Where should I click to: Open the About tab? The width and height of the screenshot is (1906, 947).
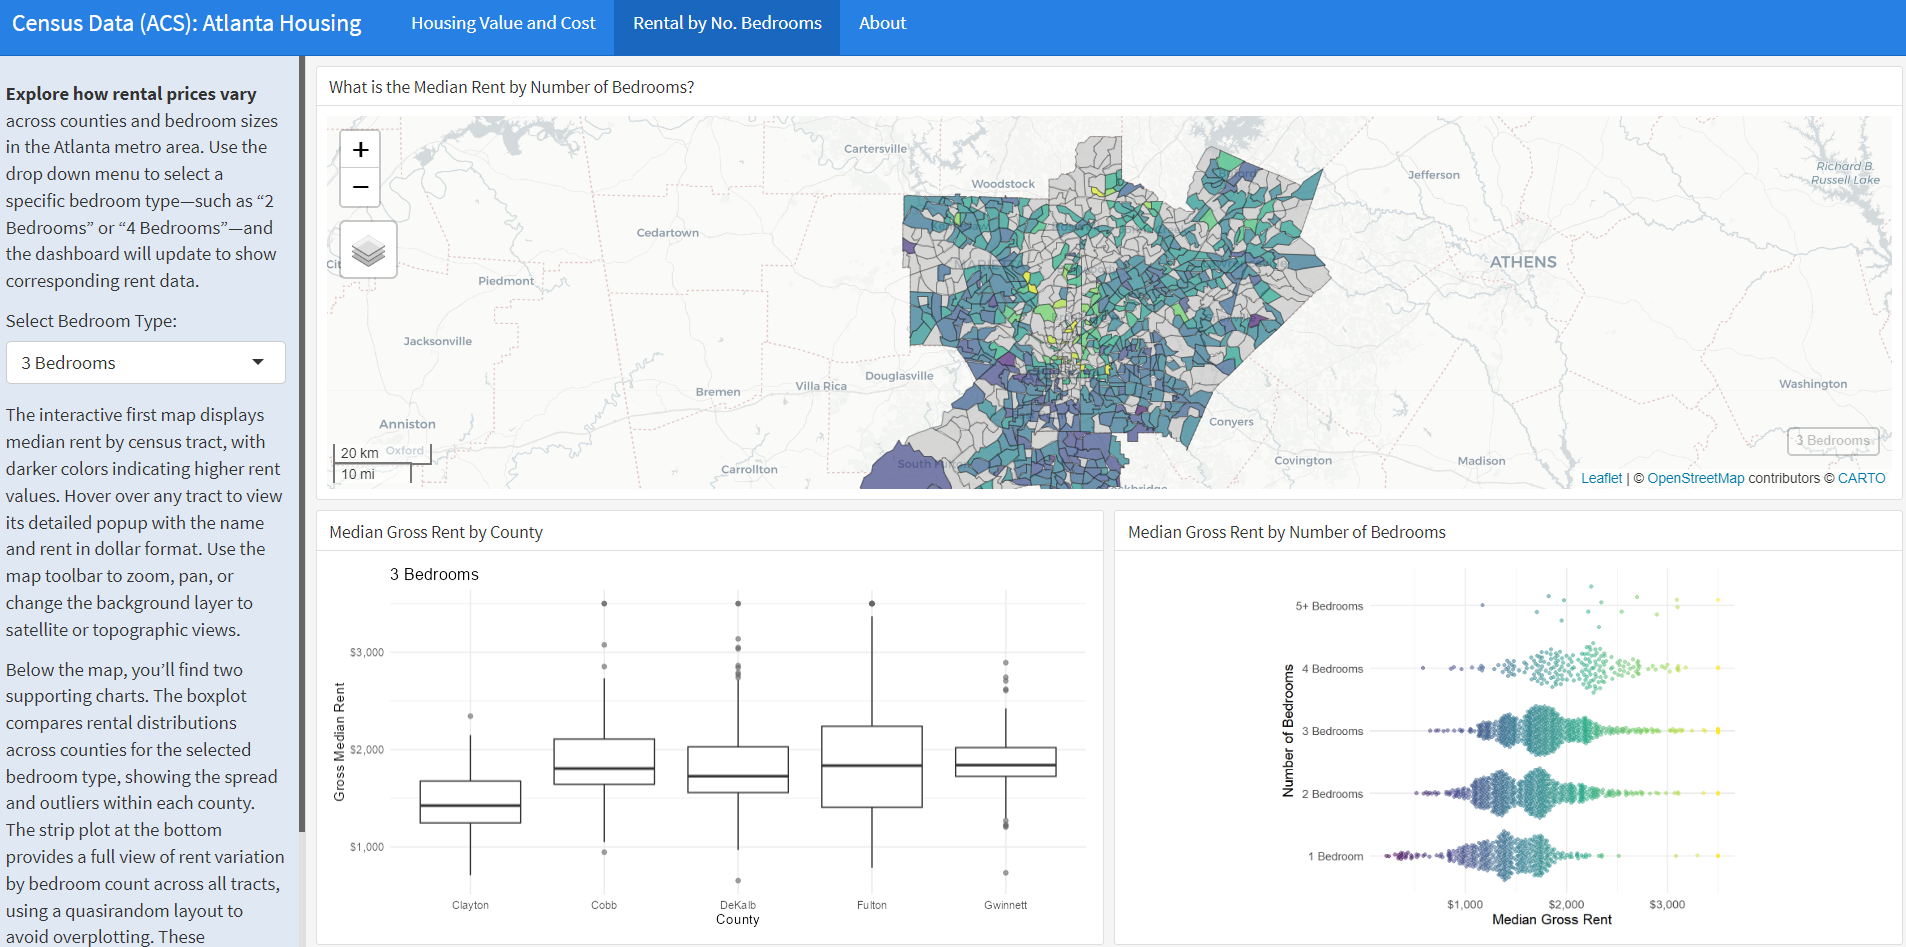tap(881, 22)
